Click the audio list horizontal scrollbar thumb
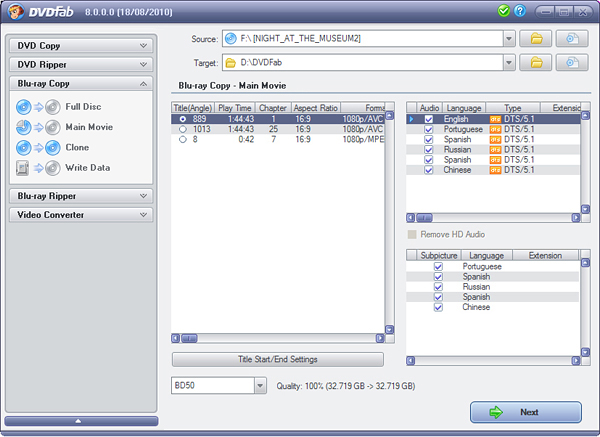Viewport: 600px width, 437px height. [424, 218]
